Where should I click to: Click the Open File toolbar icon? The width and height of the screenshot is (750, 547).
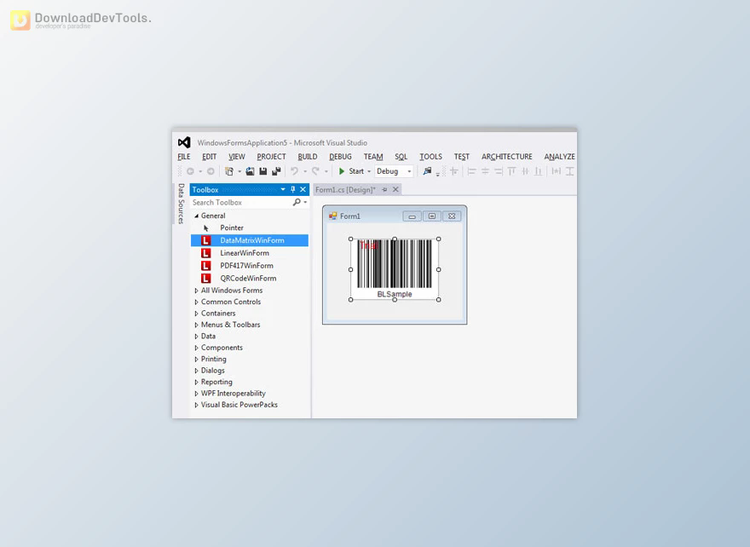pyautogui.click(x=250, y=171)
